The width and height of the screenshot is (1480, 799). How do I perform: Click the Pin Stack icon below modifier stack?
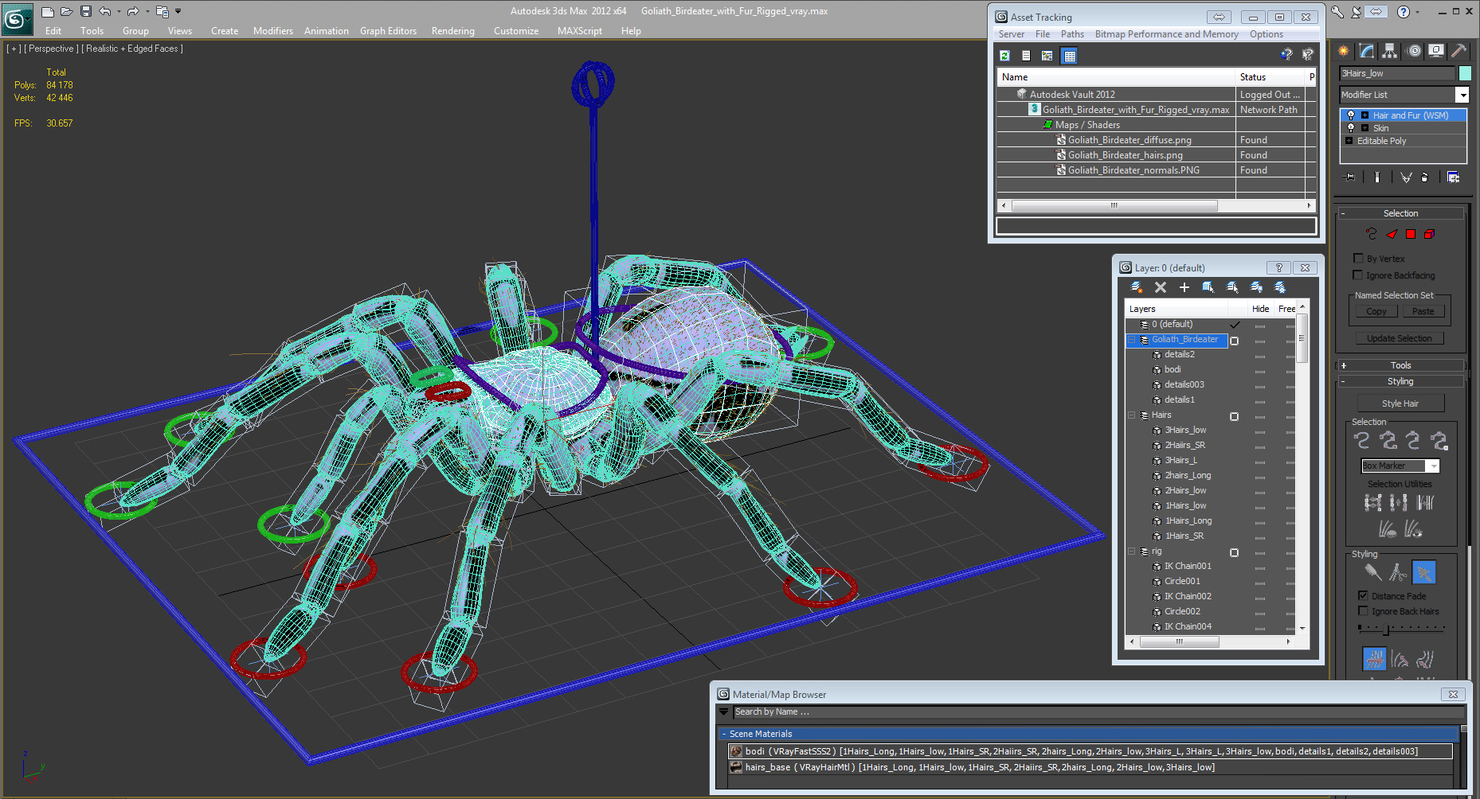[1350, 177]
